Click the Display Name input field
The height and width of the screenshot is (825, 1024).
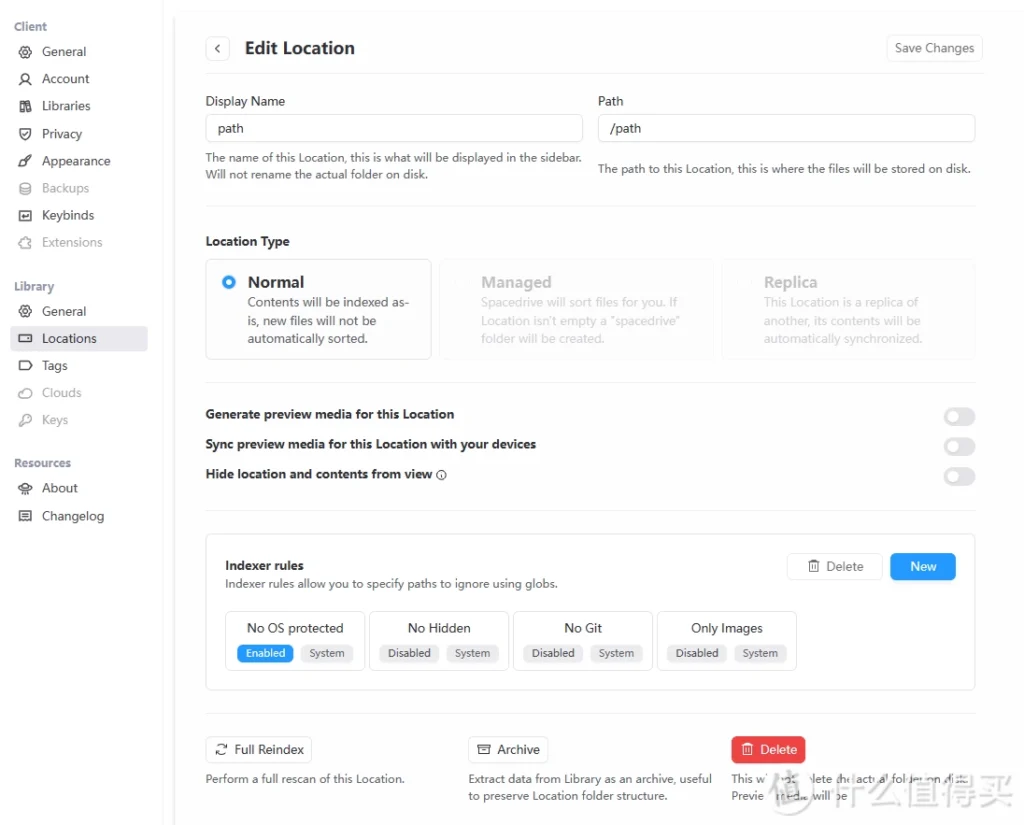click(394, 128)
